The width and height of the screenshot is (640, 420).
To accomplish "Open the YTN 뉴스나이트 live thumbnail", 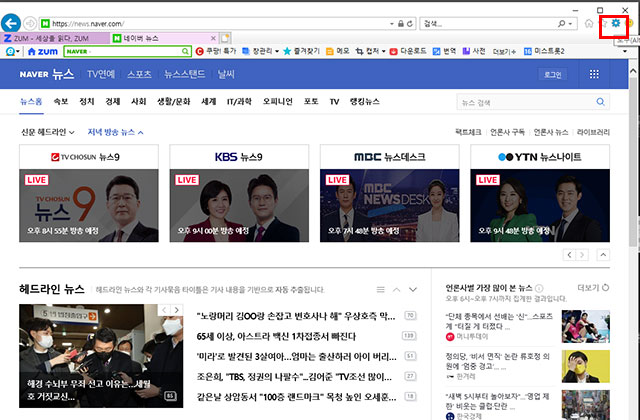I will (540, 205).
